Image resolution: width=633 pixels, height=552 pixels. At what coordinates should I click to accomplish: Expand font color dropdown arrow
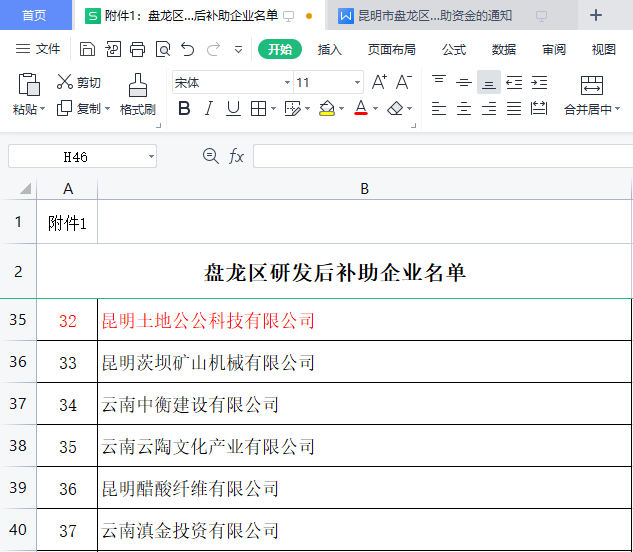click(375, 109)
